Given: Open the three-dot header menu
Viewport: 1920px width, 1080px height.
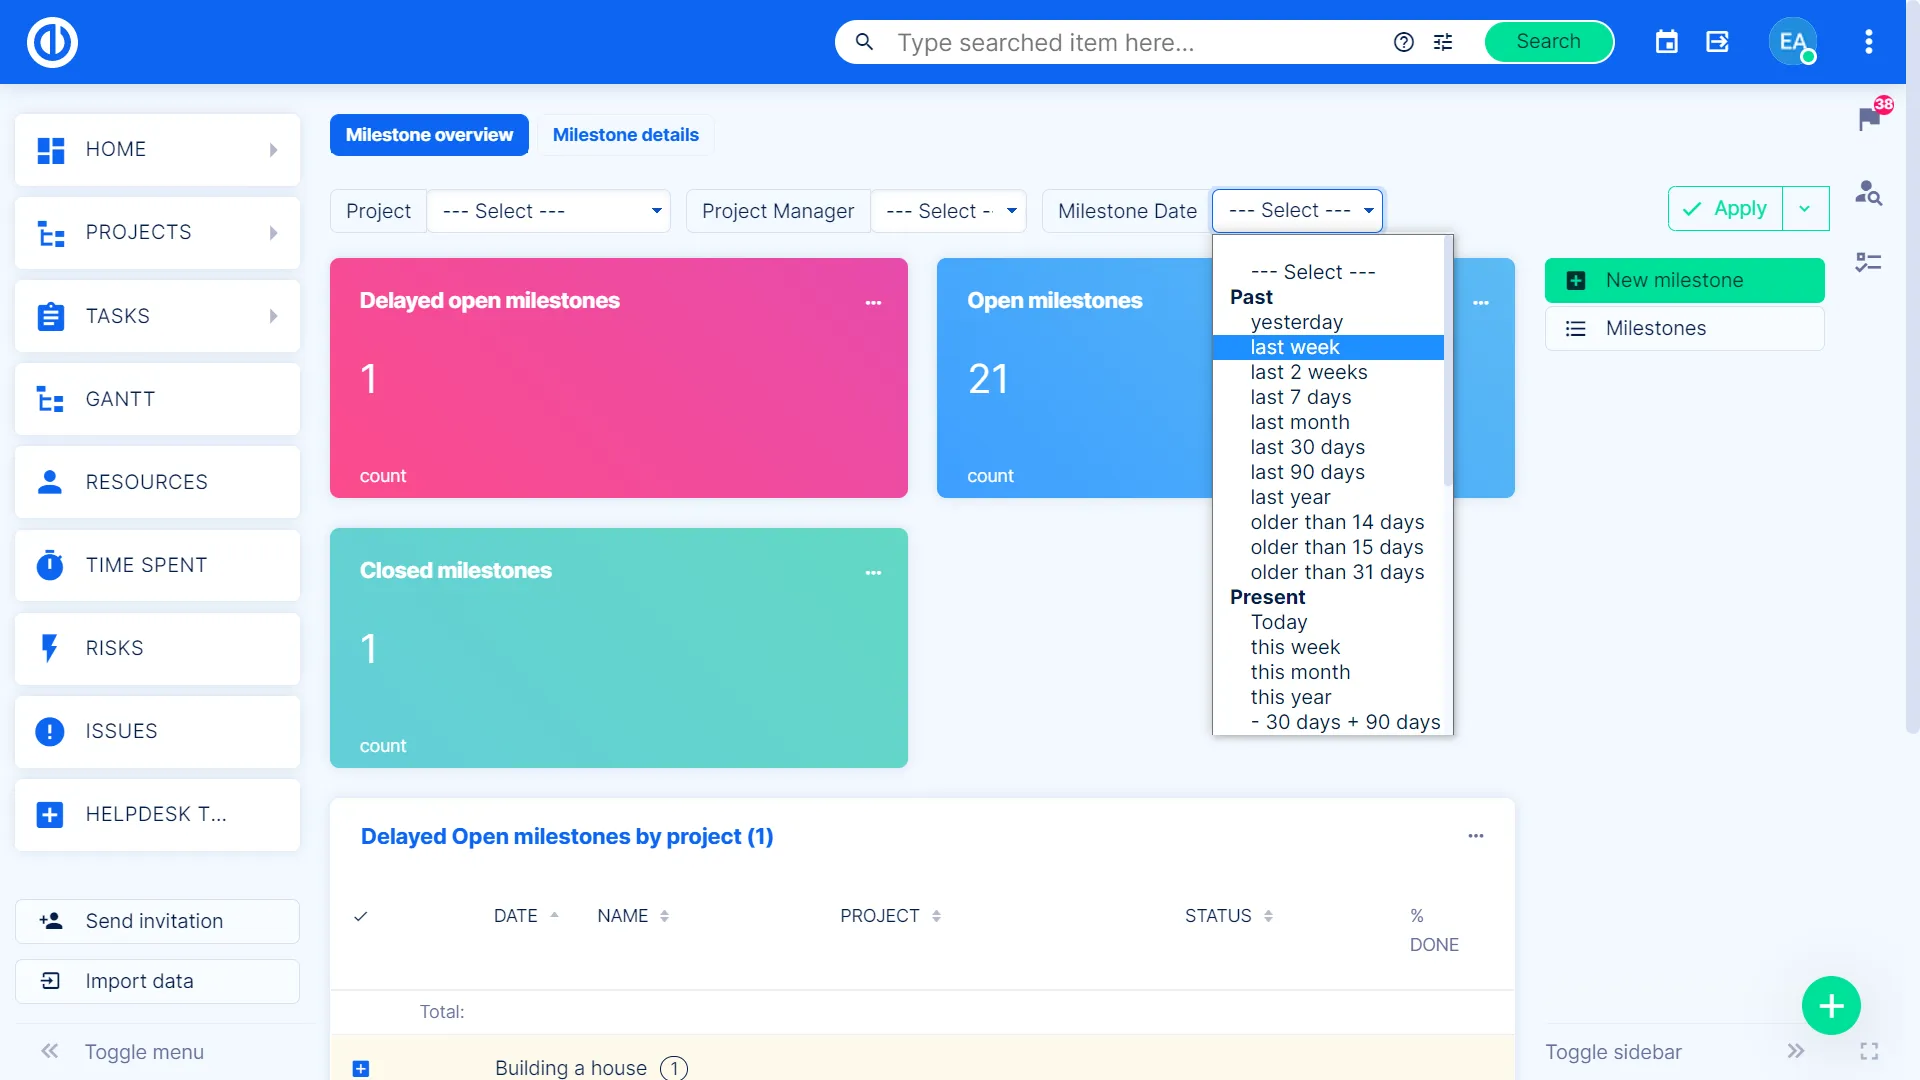Looking at the screenshot, I should pos(1868,42).
